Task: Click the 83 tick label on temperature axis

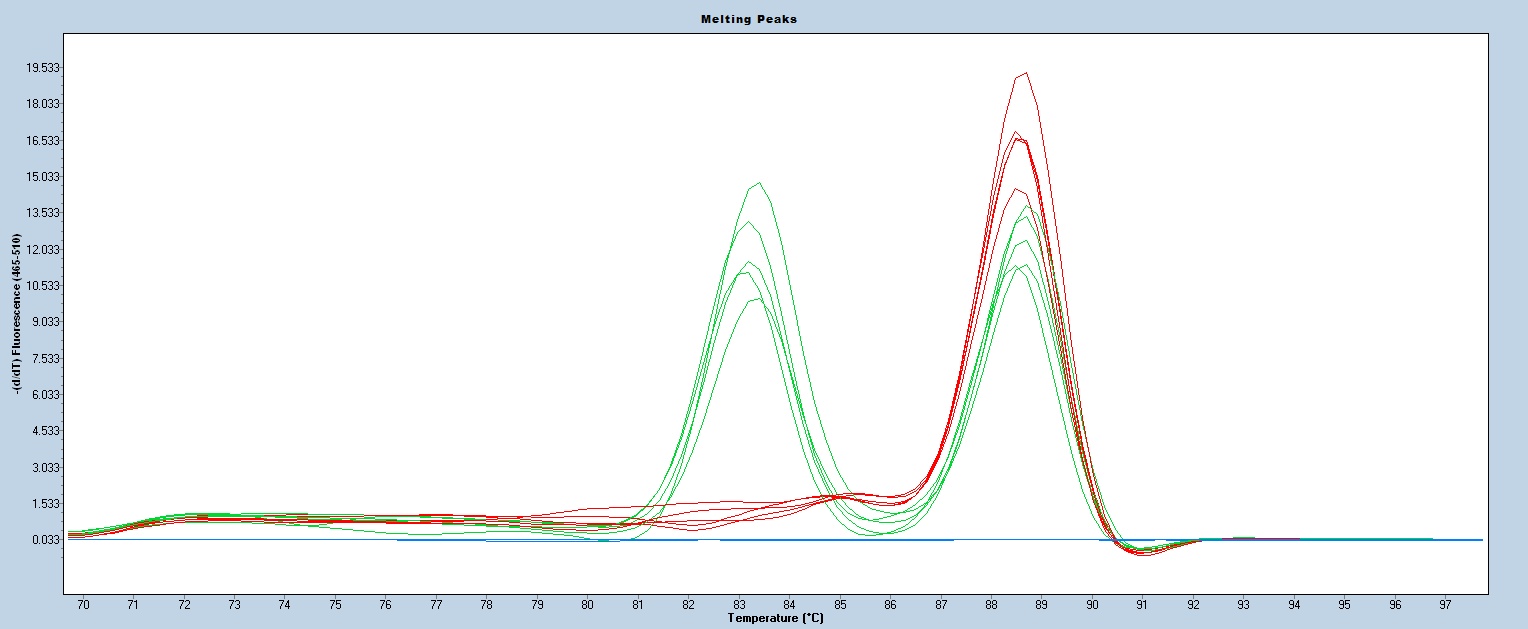Action: [739, 605]
